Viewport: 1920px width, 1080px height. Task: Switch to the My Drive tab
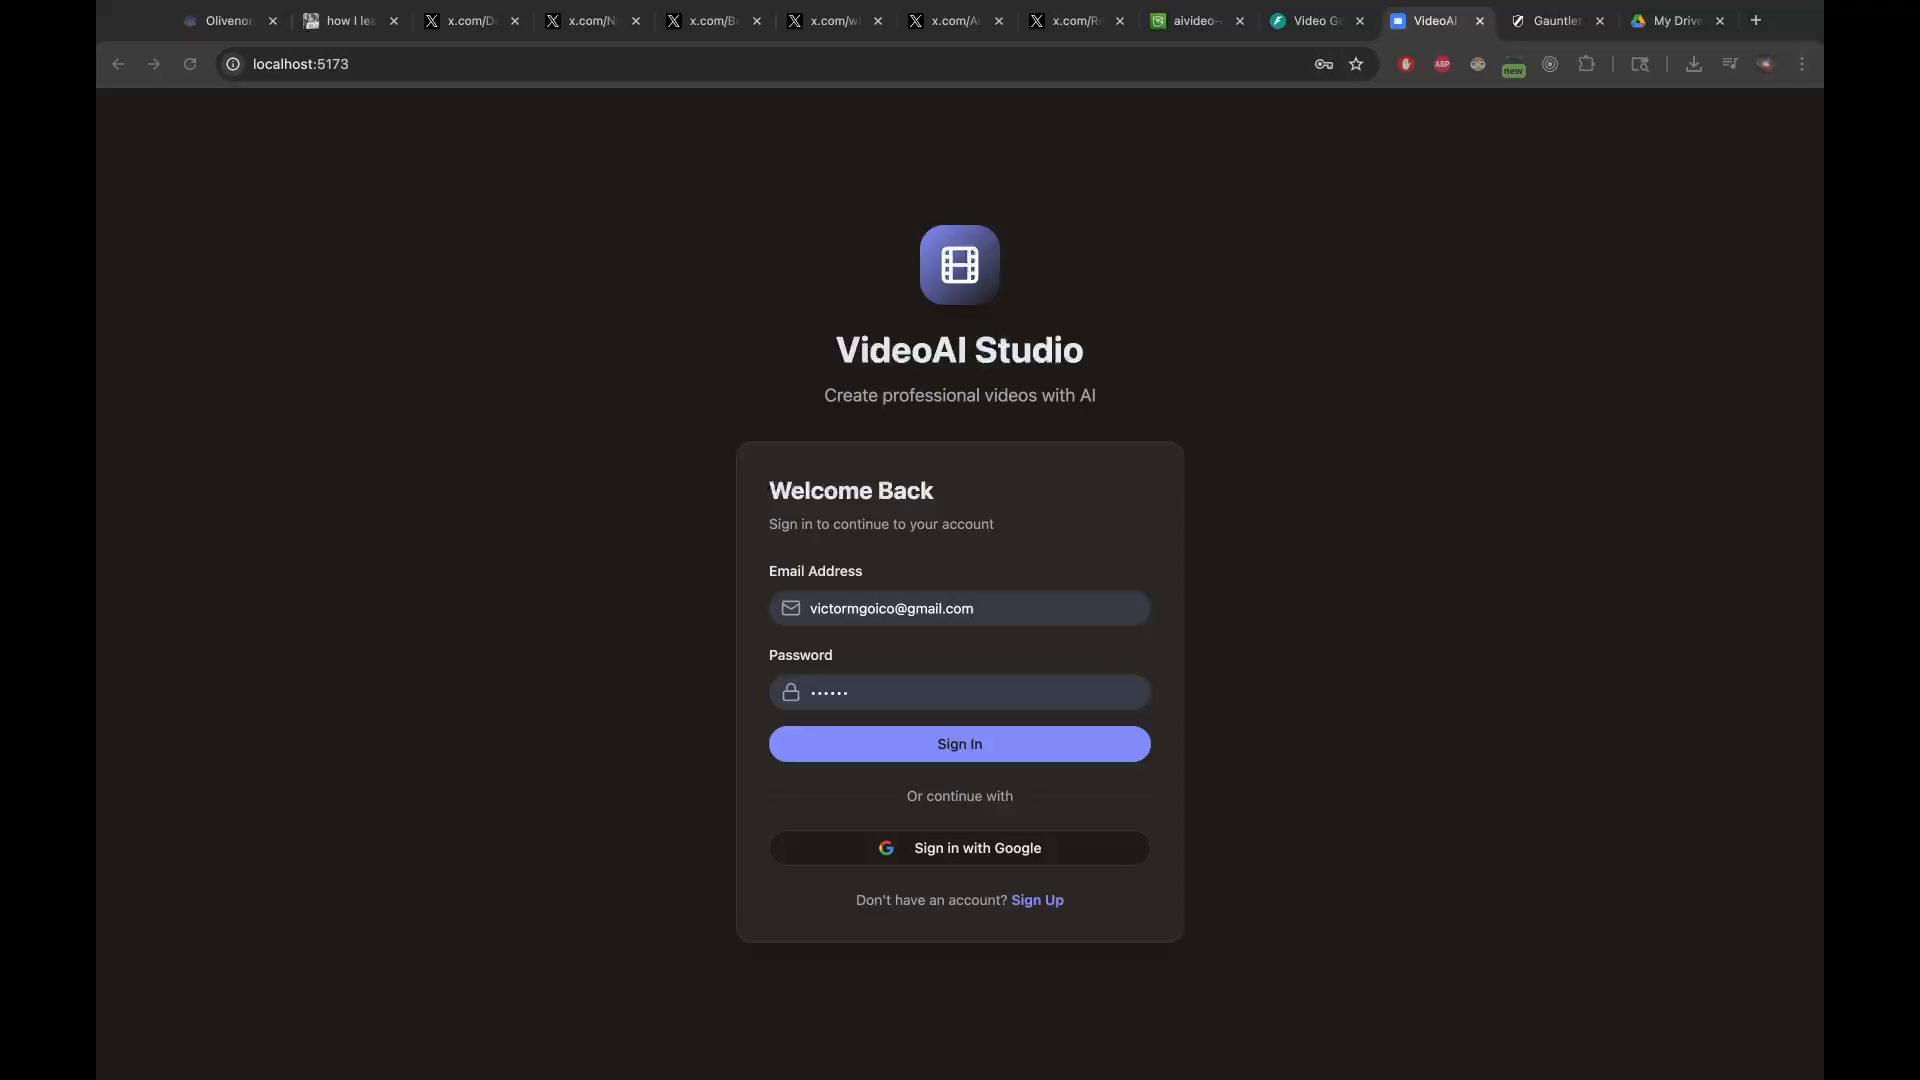1670,20
